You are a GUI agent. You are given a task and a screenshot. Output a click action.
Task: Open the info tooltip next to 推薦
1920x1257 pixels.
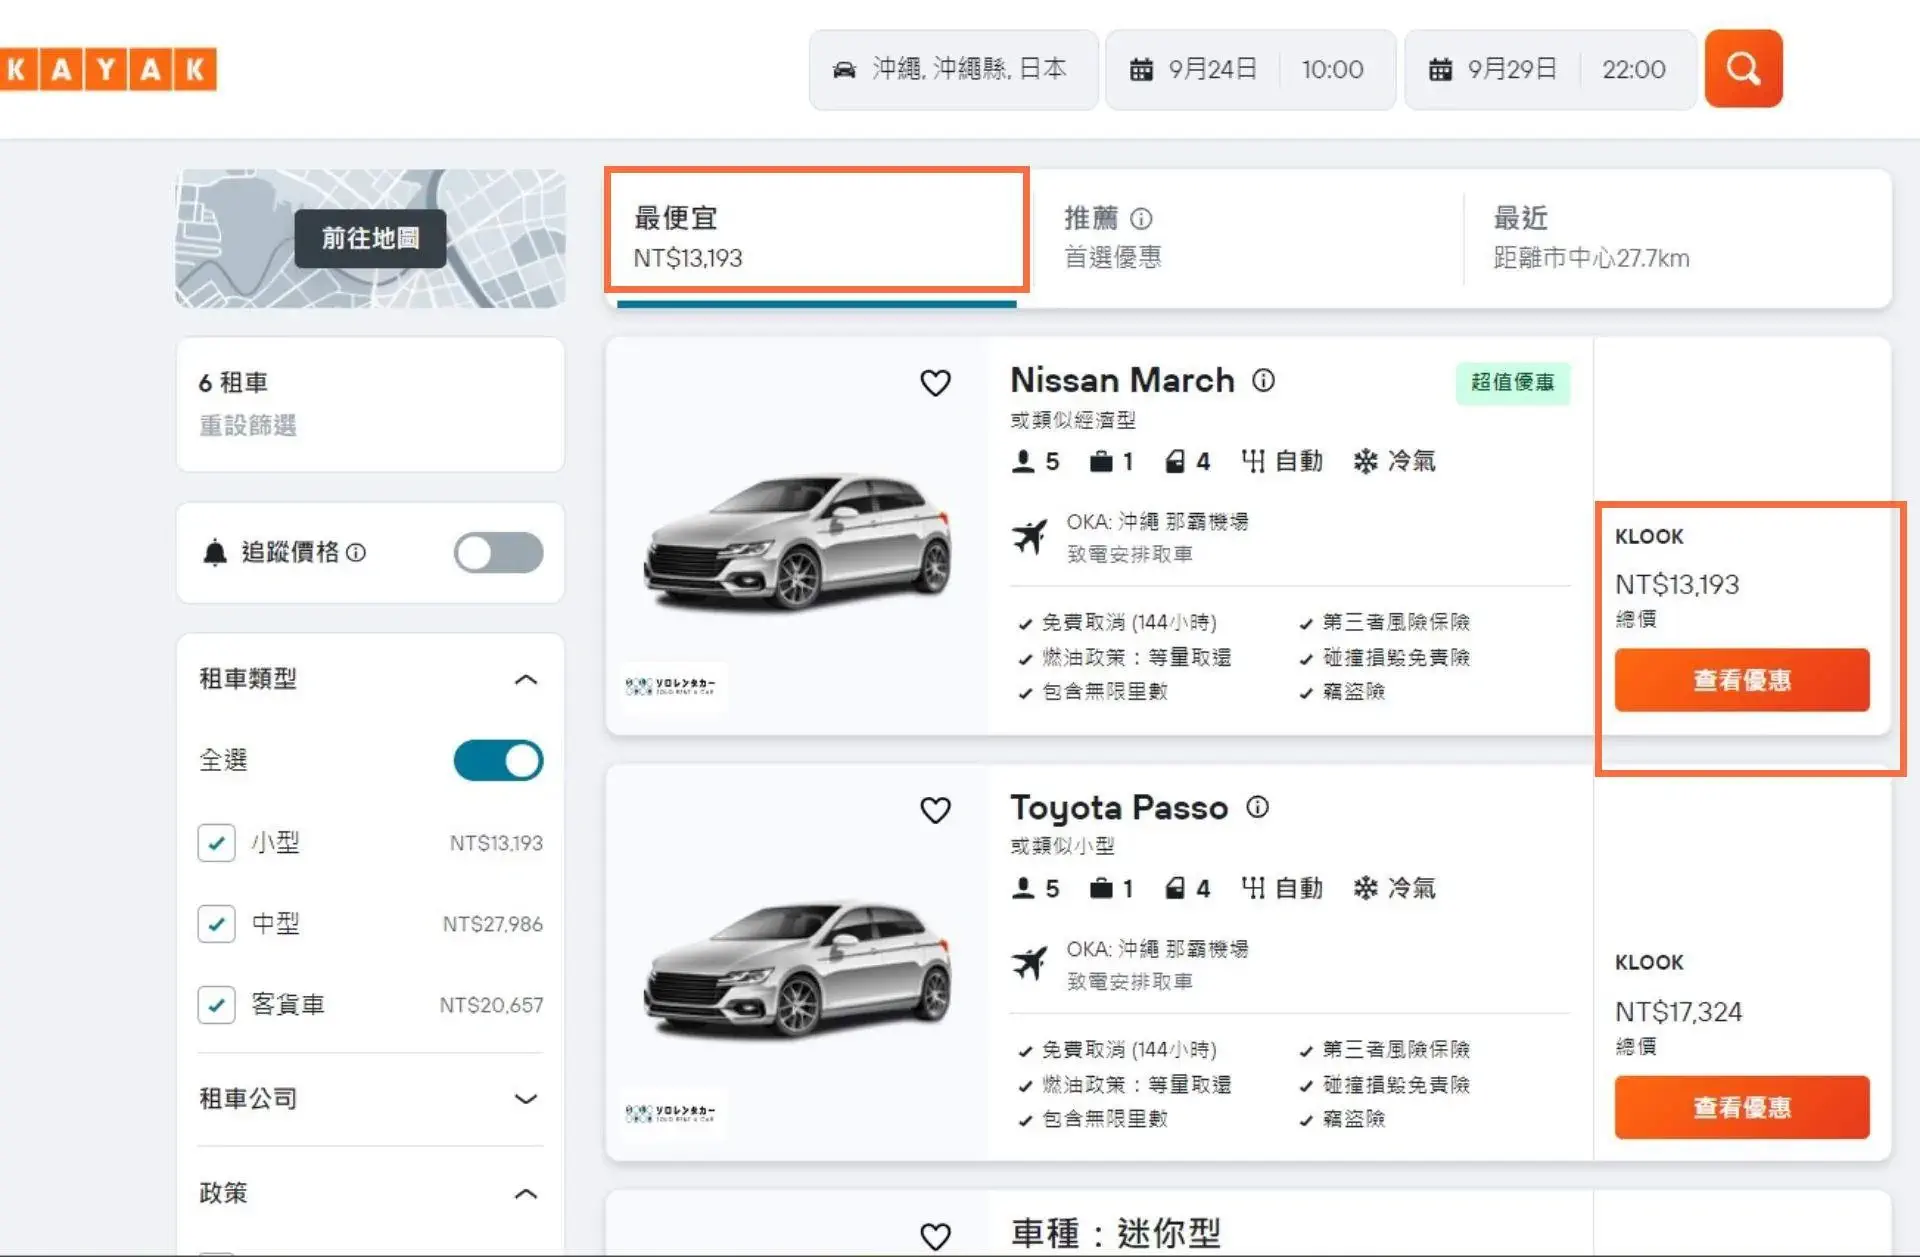[x=1141, y=218]
